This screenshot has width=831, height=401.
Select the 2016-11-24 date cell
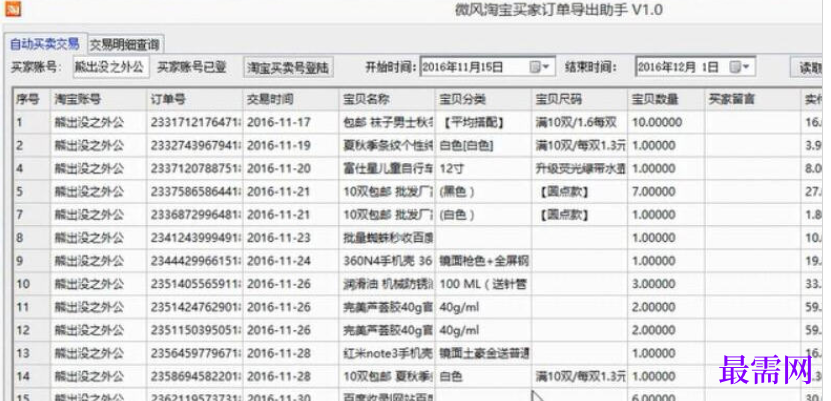(x=290, y=261)
